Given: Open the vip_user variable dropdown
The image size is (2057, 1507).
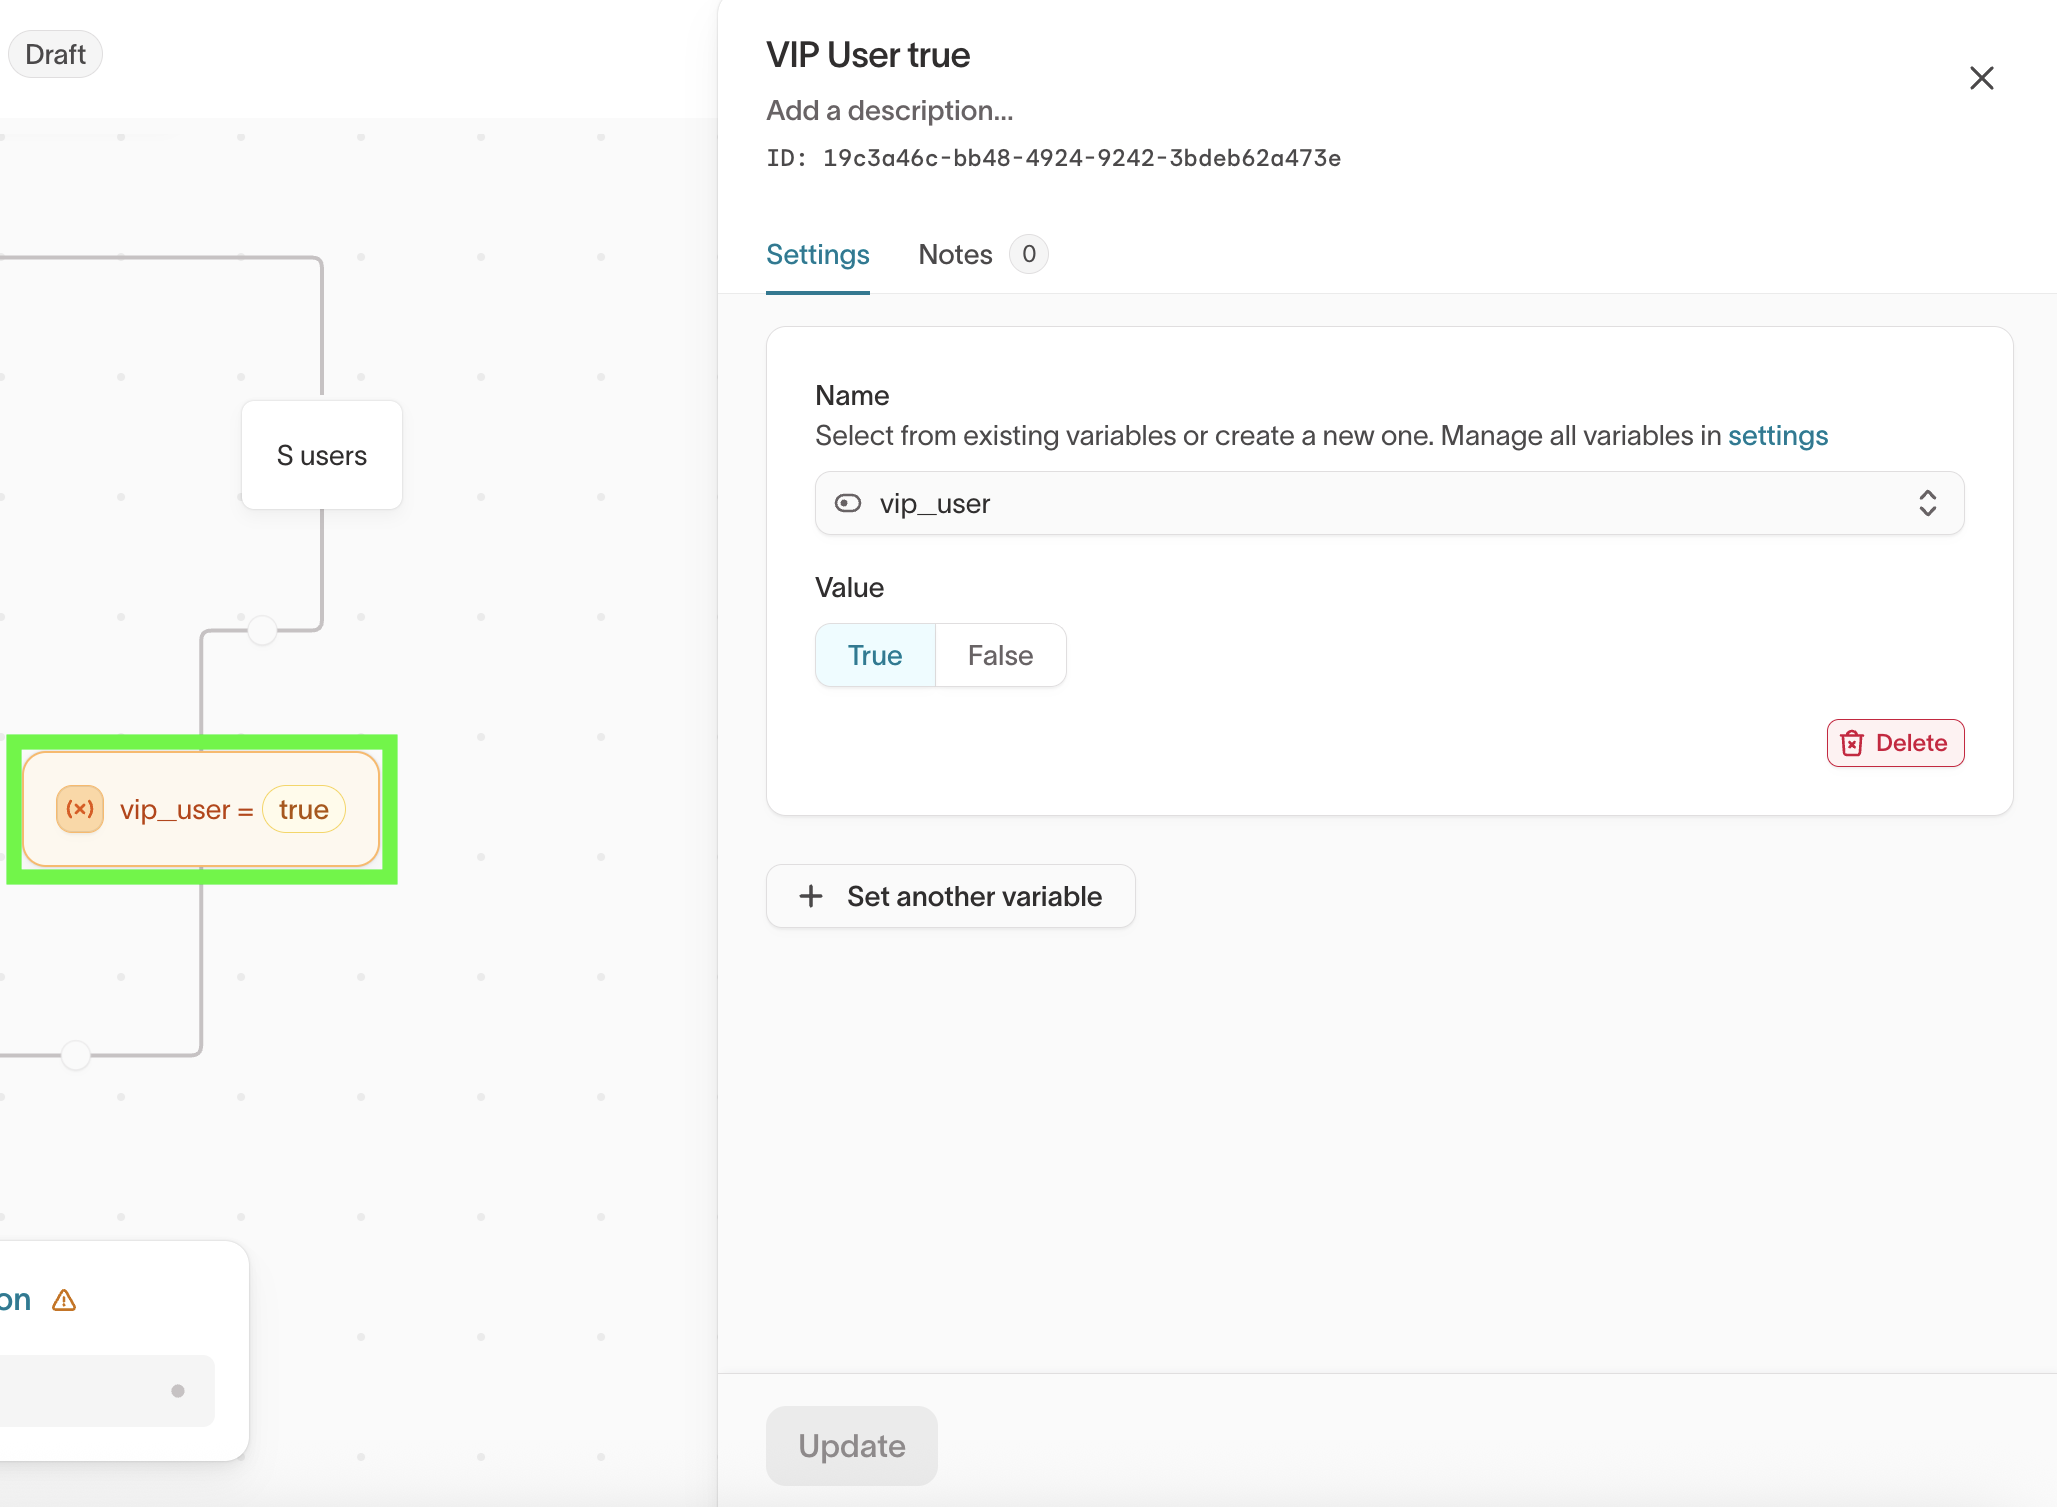Looking at the screenshot, I should [1388, 503].
